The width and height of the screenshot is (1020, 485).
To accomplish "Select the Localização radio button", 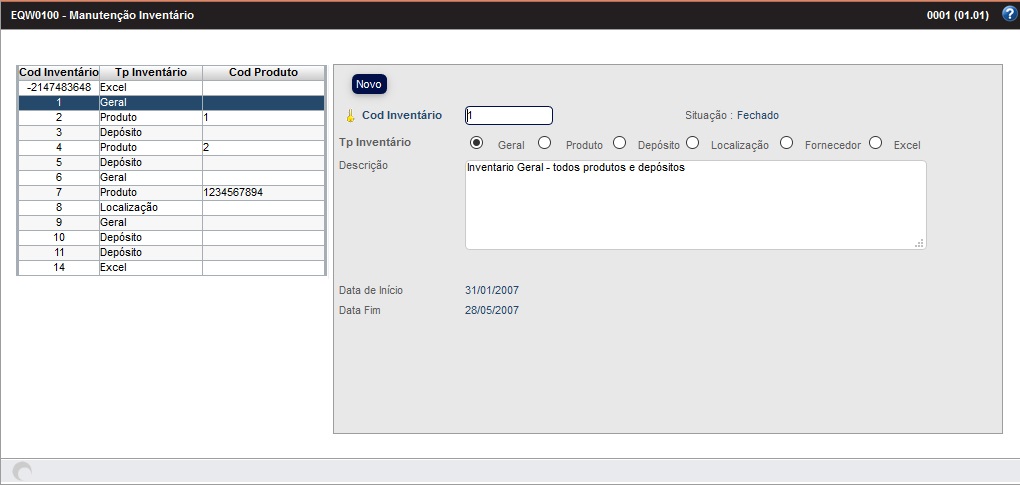I will 692,143.
